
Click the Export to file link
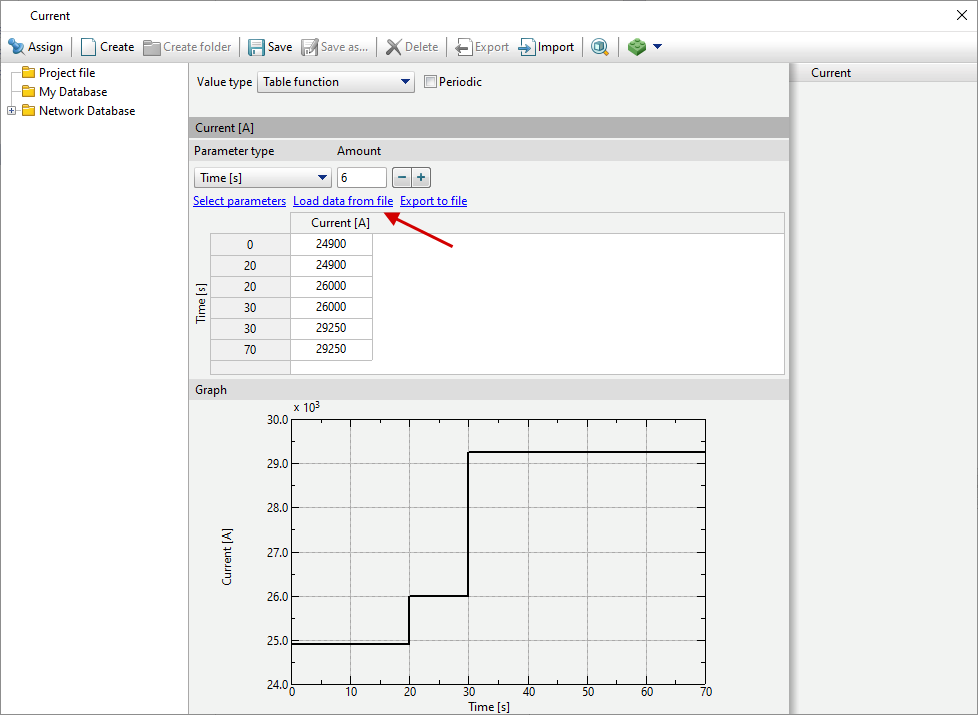pos(433,201)
